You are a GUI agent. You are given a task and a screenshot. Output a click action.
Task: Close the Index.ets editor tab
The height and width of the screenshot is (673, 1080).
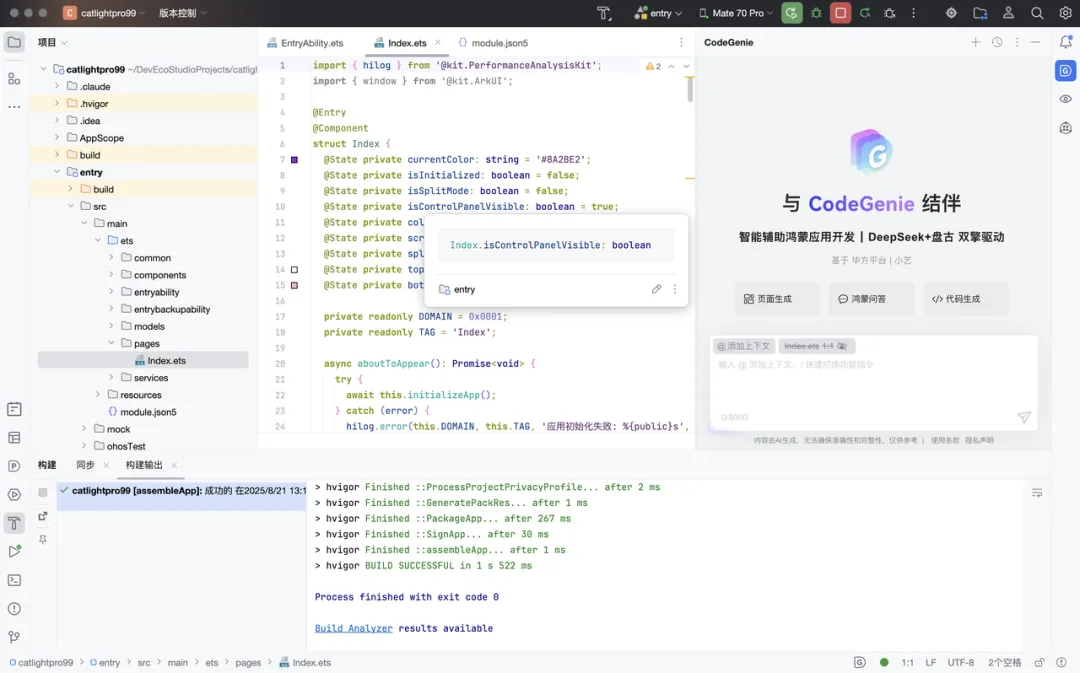(x=437, y=42)
